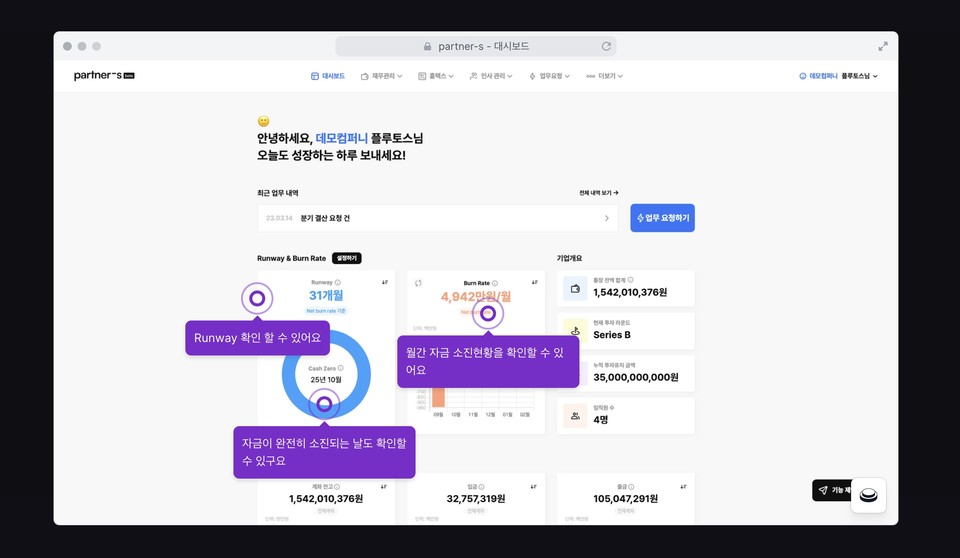Open the 플루토스님 user account dropdown
The height and width of the screenshot is (558, 960).
point(859,76)
